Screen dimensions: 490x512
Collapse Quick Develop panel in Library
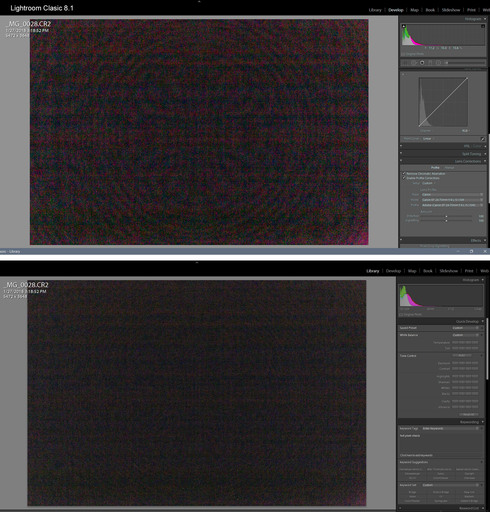(x=482, y=321)
